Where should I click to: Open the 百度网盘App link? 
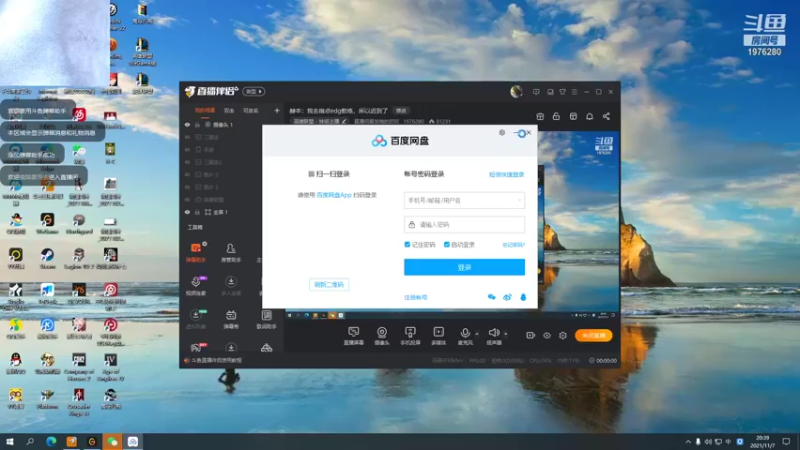coord(334,195)
